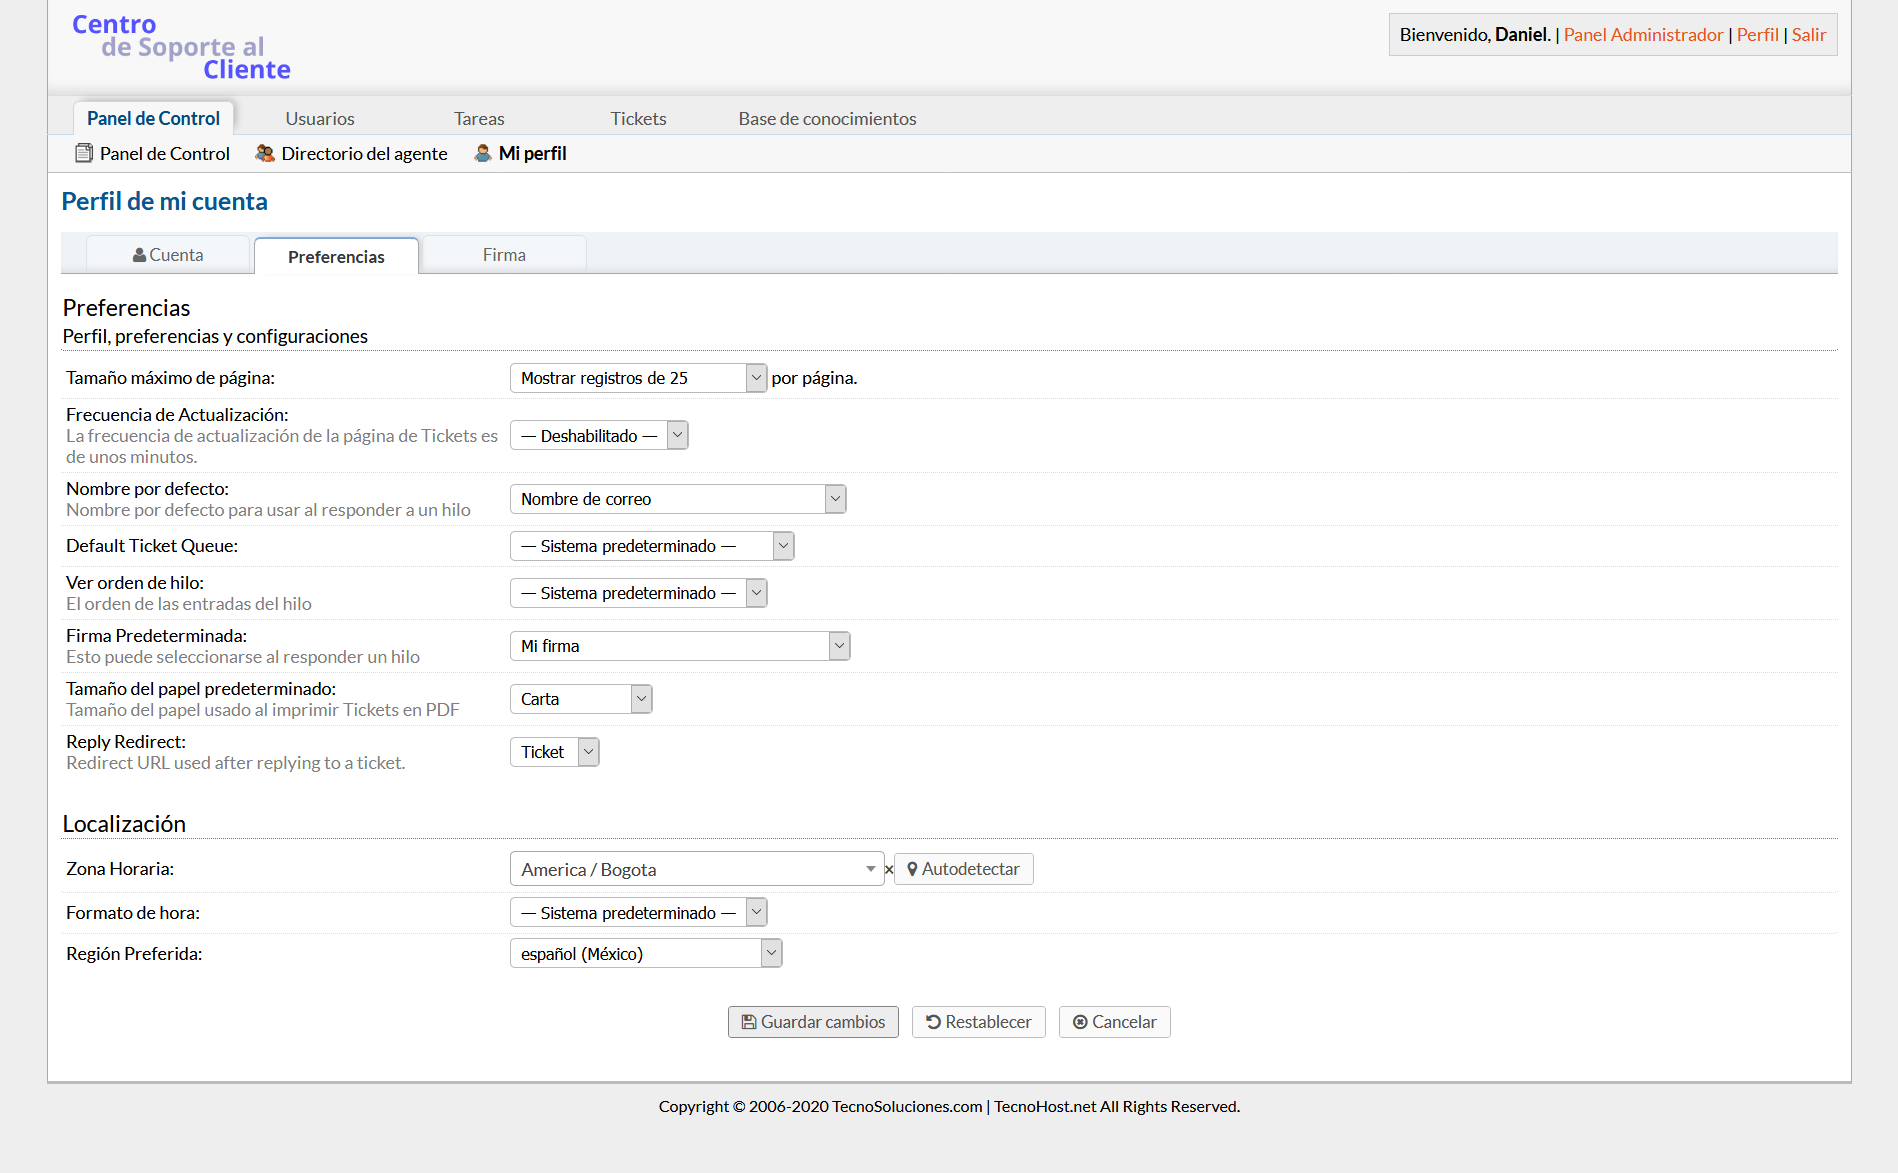Open the Región Preferida language dropdown

click(645, 954)
